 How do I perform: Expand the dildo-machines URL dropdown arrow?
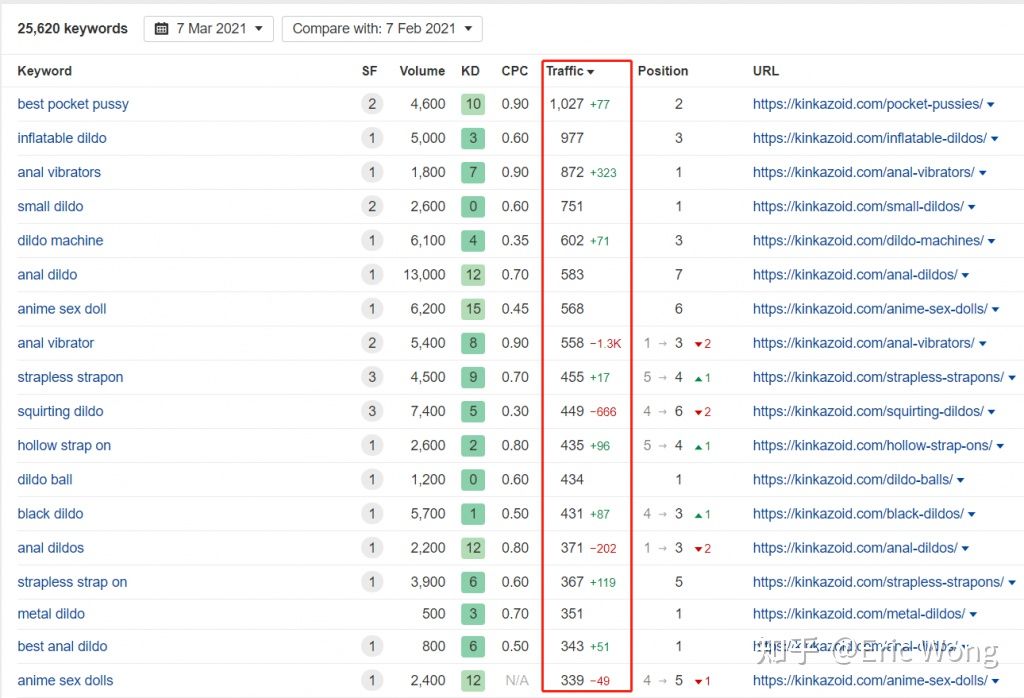coord(991,241)
